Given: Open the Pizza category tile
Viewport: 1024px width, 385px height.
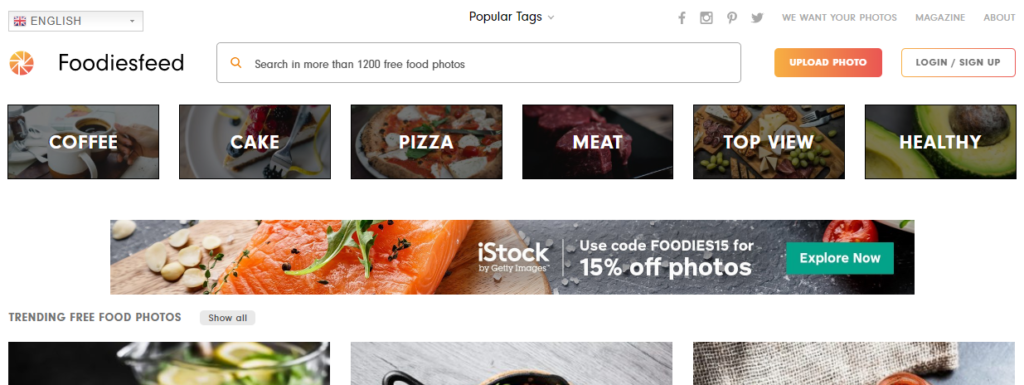Looking at the screenshot, I should [x=426, y=142].
